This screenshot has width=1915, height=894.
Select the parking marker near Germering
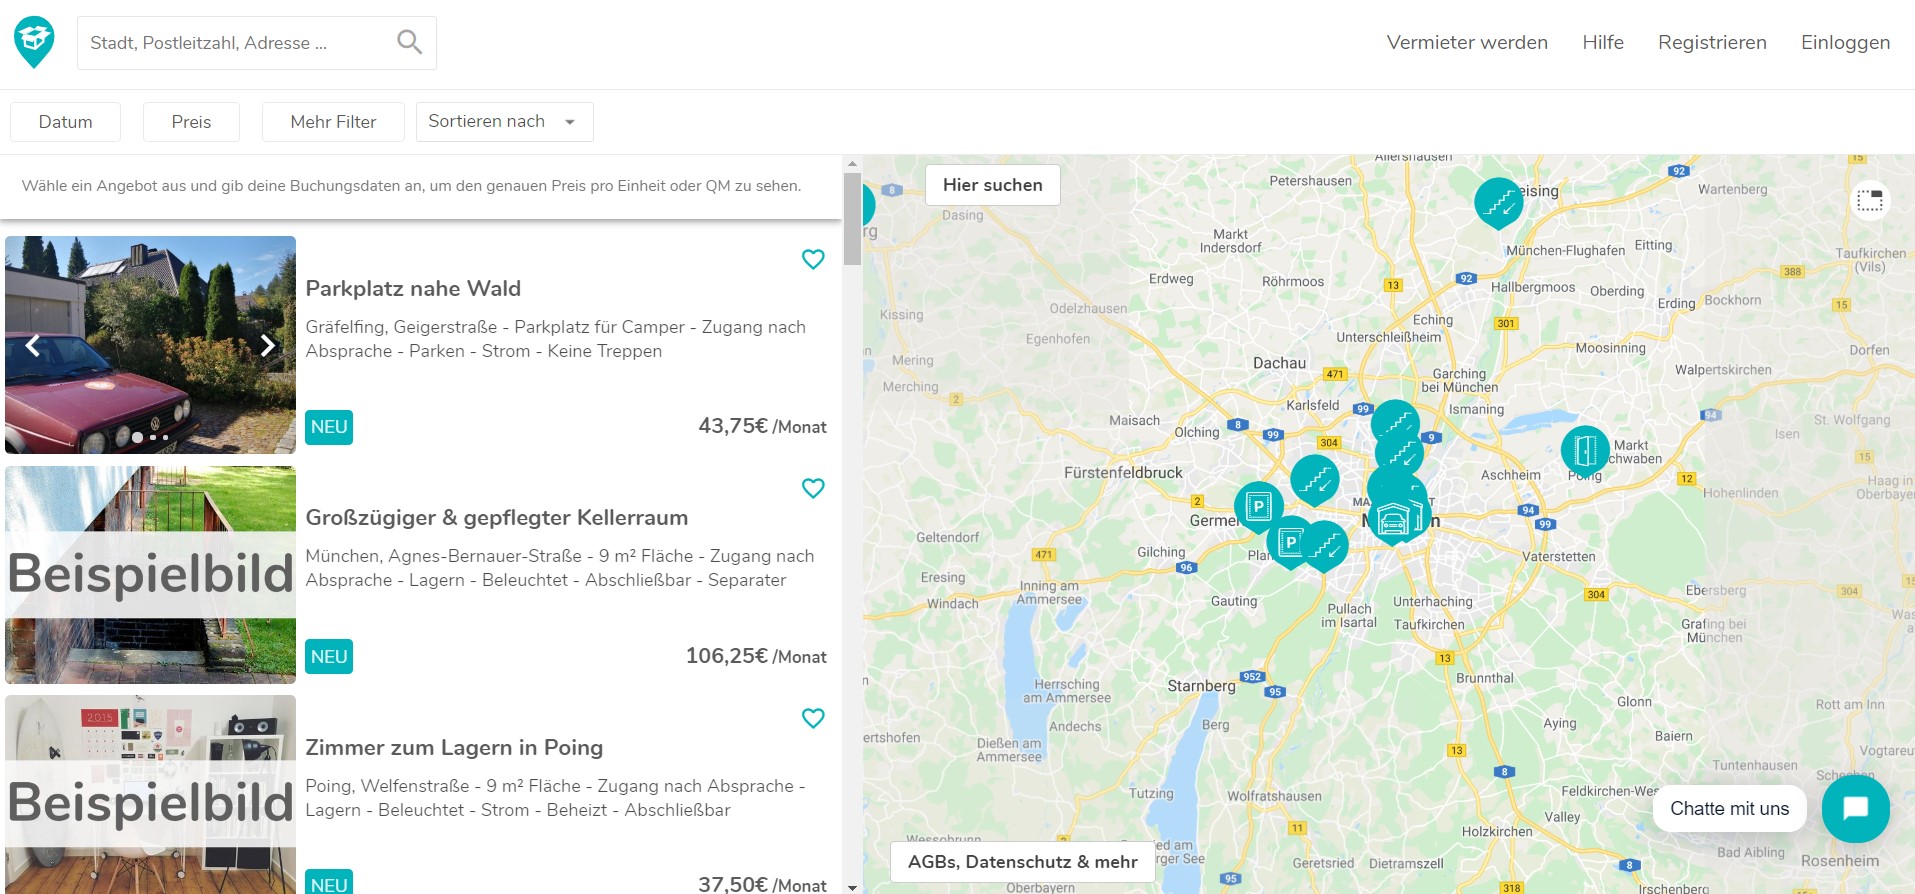tap(1258, 506)
